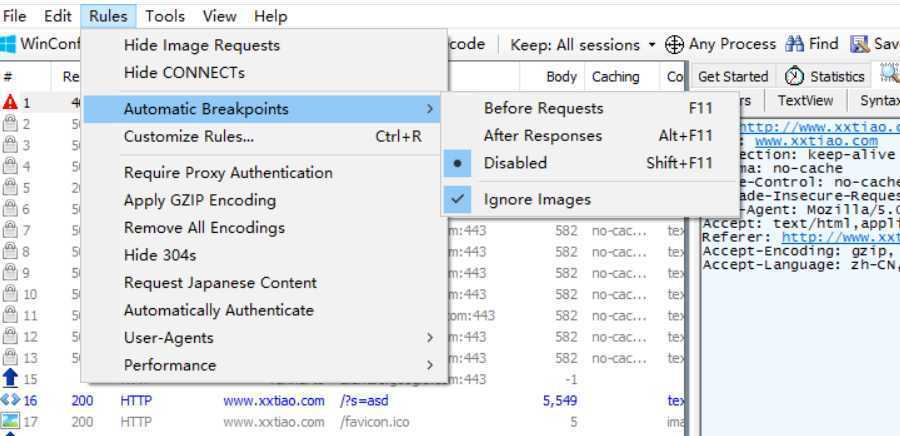The height and width of the screenshot is (436, 900).
Task: Choose Customize Rules menu entry
Action: pyautogui.click(x=265, y=137)
